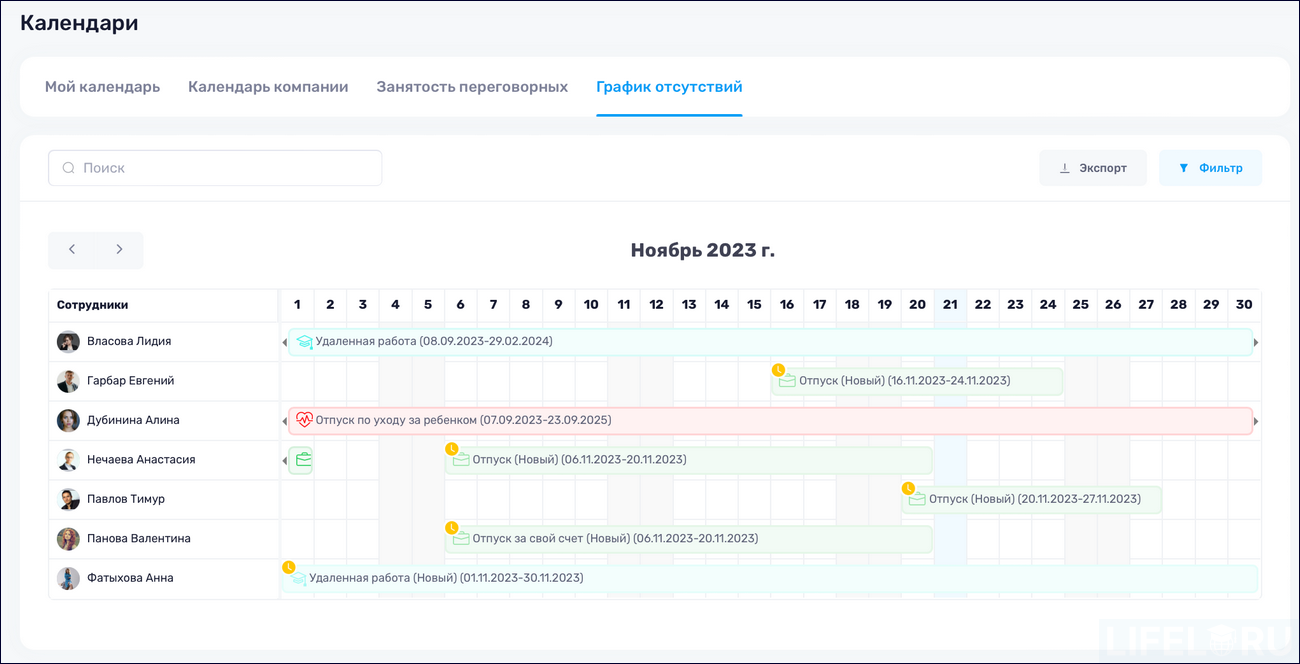This screenshot has height=664, width=1300.
Task: Click Власова Лидия's profile photo
Action: [67, 341]
